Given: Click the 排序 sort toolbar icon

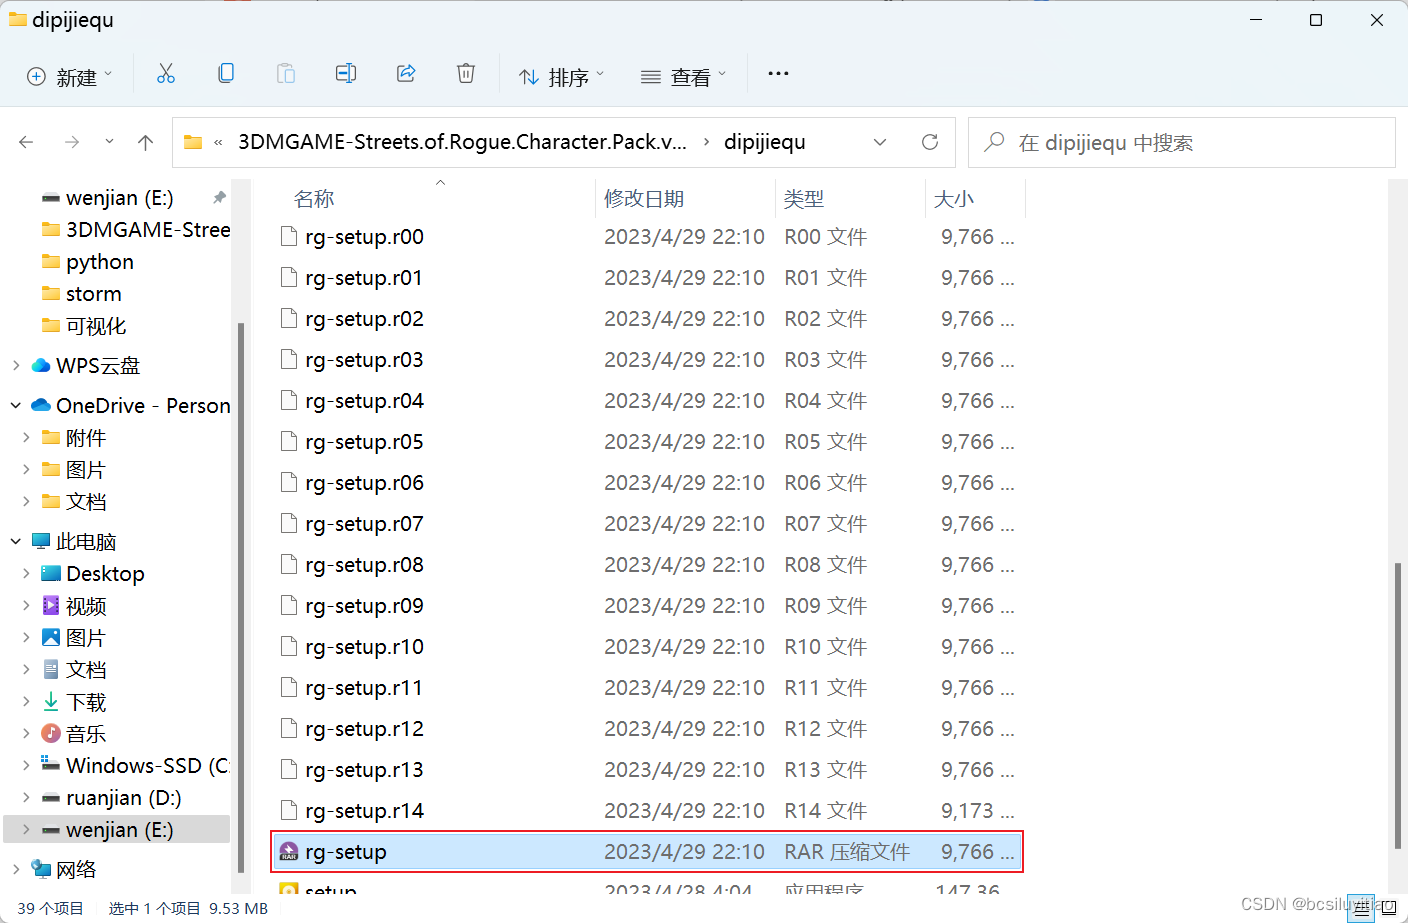Looking at the screenshot, I should point(529,75).
